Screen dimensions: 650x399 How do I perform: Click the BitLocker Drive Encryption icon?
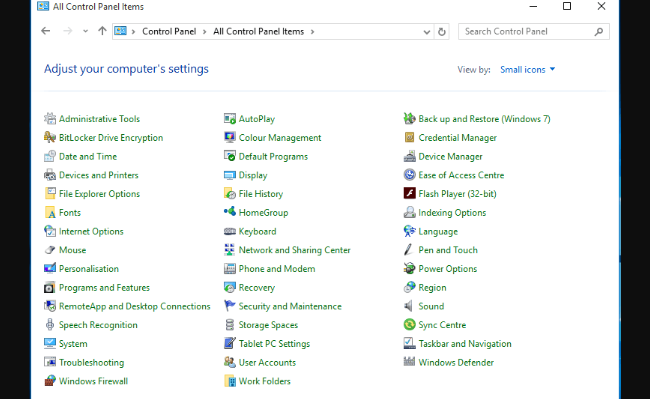[x=50, y=138]
